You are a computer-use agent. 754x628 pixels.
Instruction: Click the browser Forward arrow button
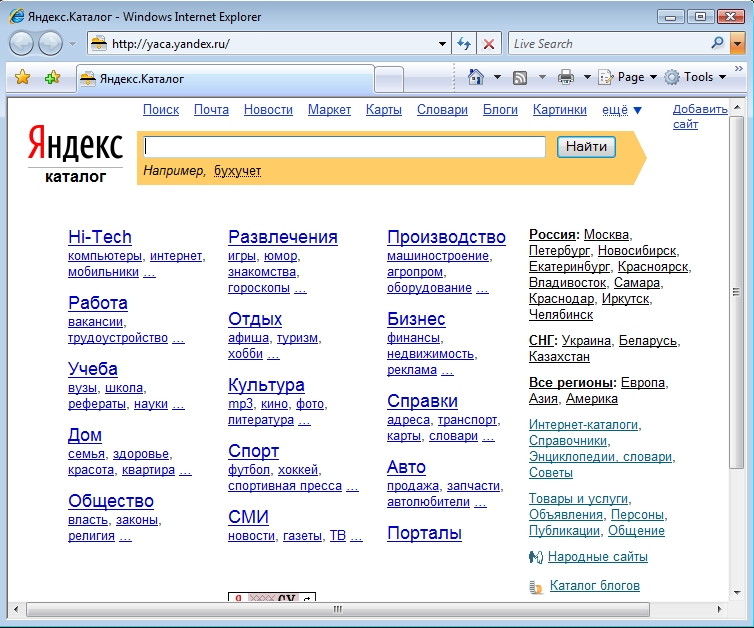click(x=50, y=44)
